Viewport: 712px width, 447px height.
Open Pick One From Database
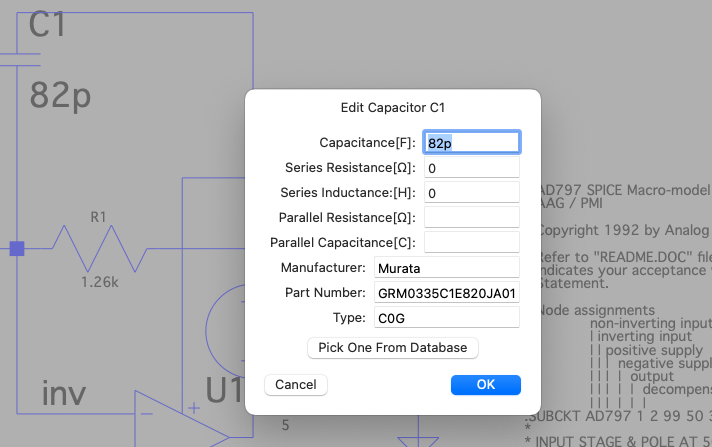[x=393, y=348]
